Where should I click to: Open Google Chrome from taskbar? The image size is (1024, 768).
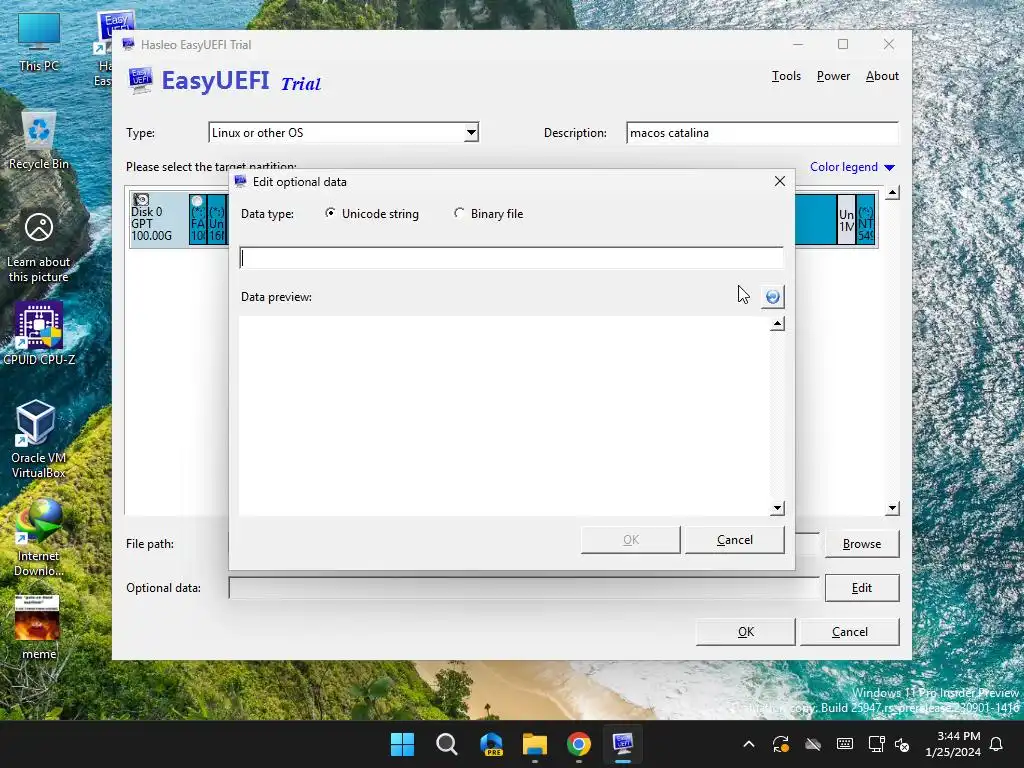point(579,744)
